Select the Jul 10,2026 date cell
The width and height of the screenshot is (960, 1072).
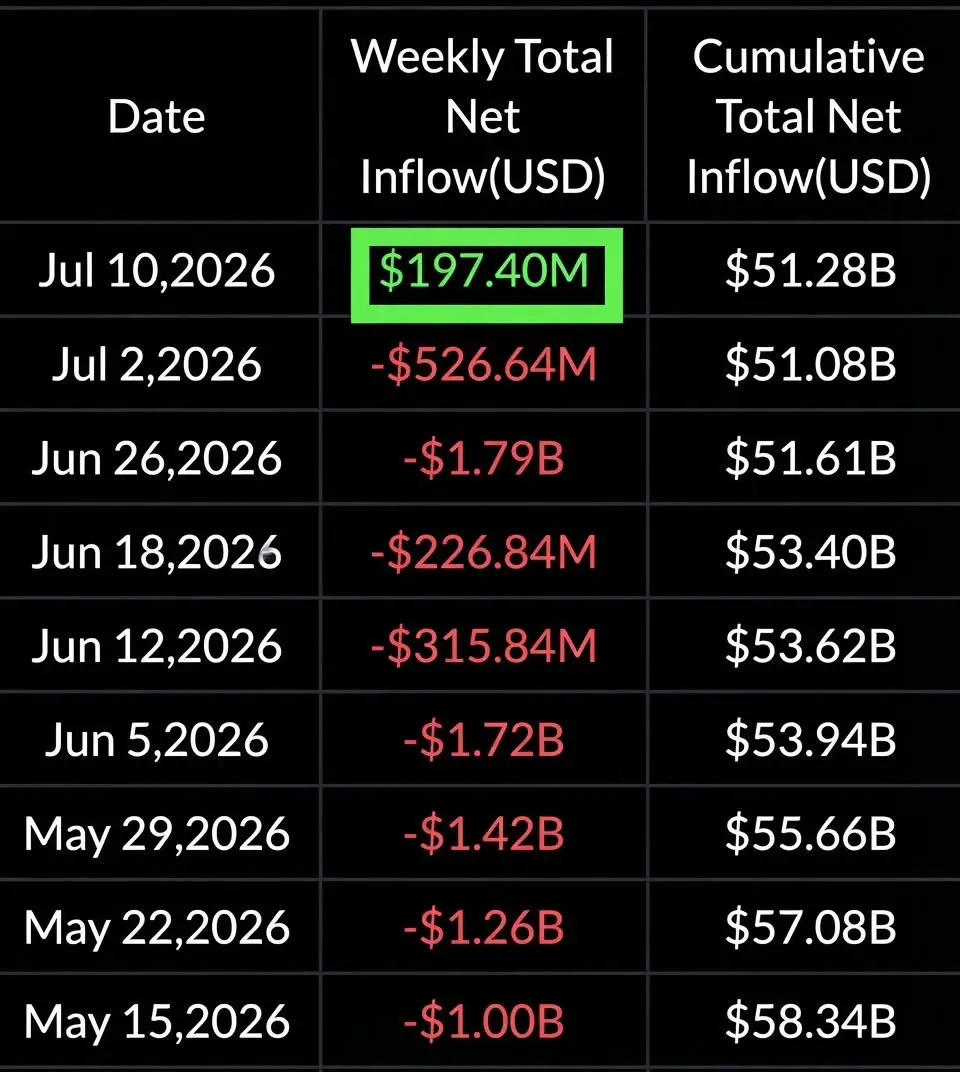tap(157, 271)
